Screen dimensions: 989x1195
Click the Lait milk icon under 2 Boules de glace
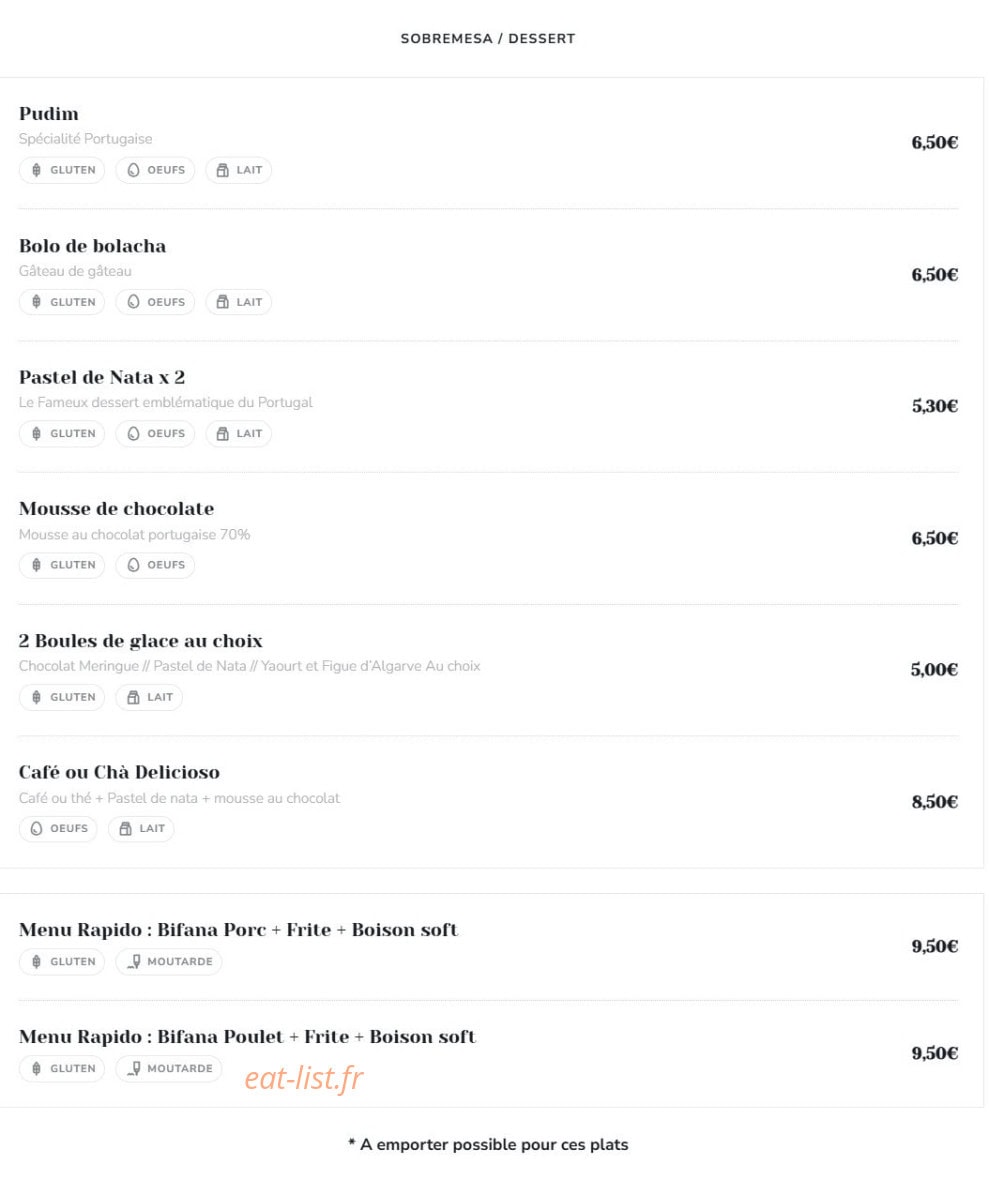(133, 697)
